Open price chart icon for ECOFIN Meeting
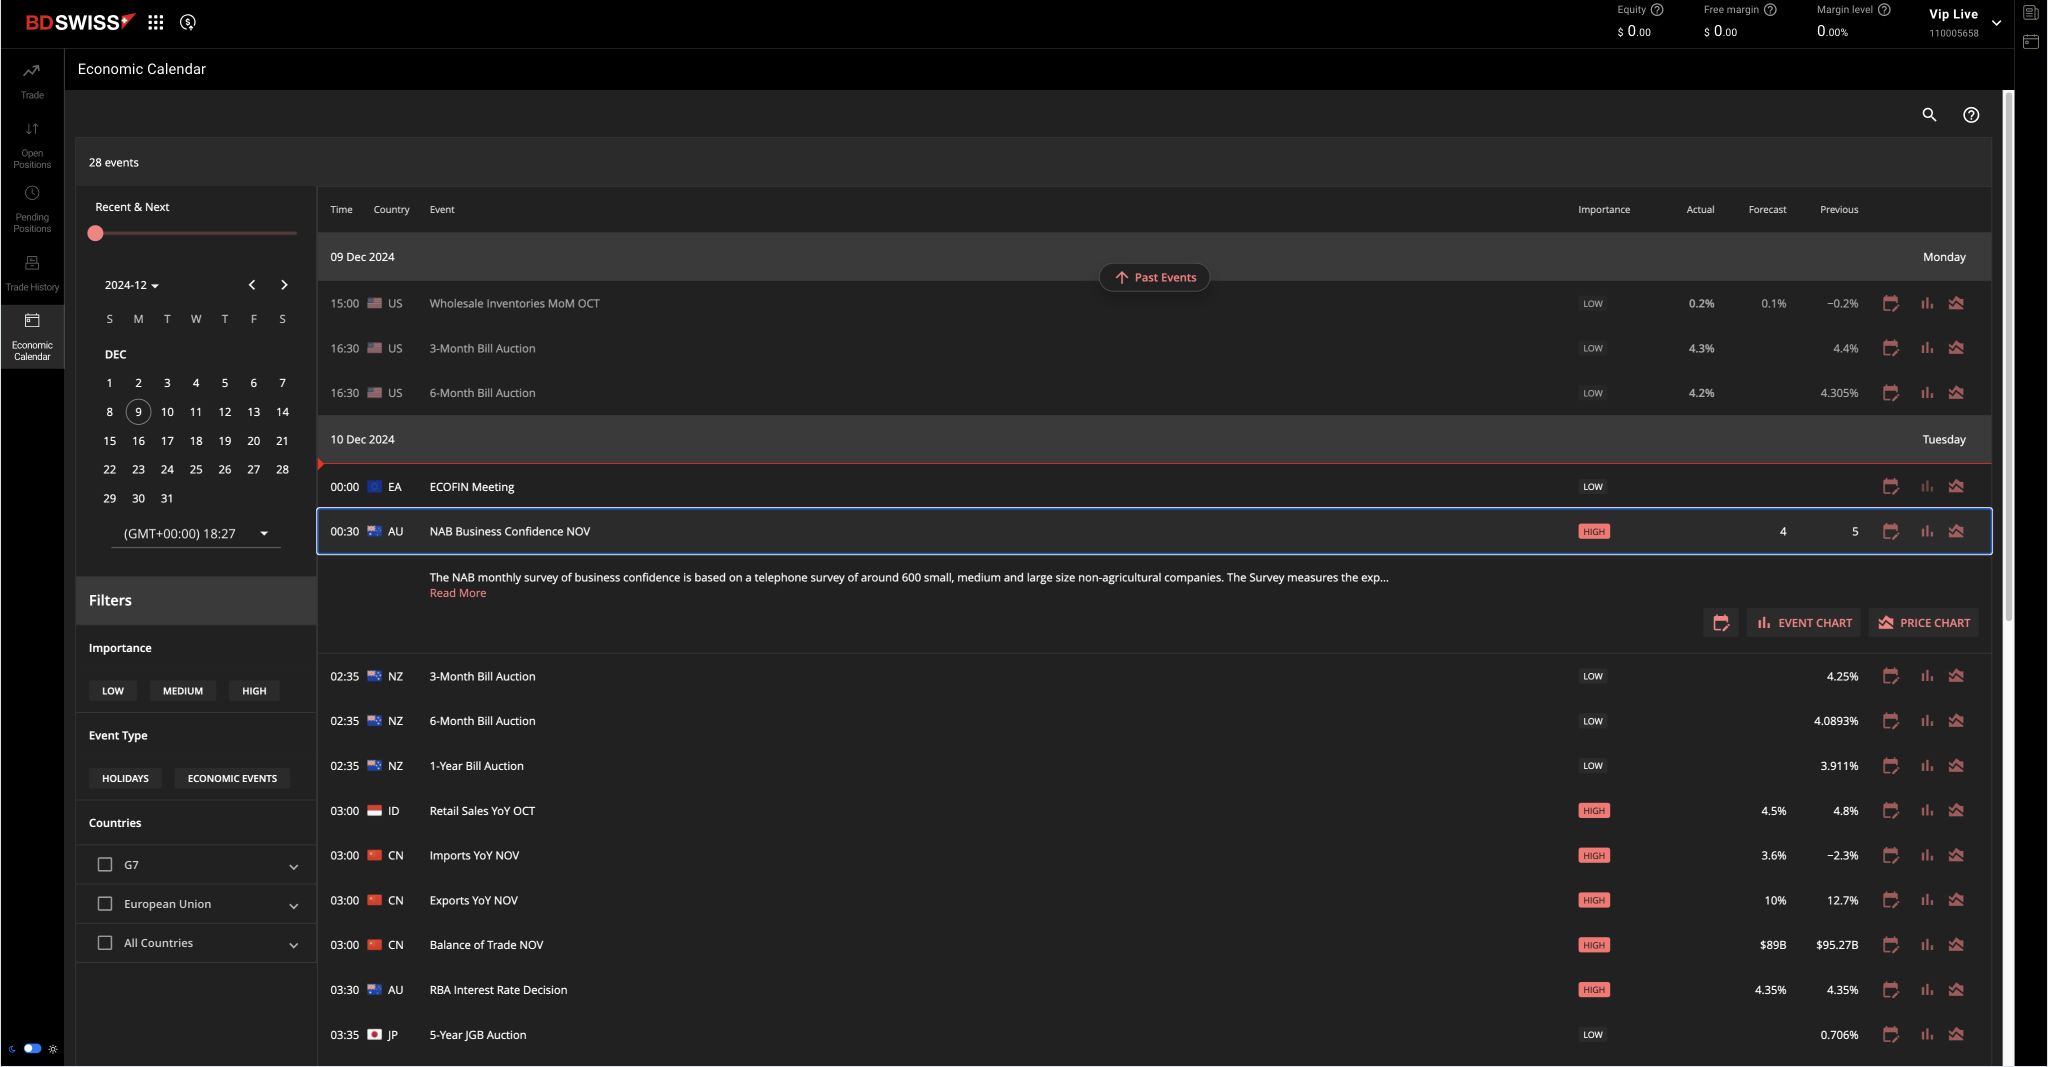Image resolution: width=2048 pixels, height=1067 pixels. point(1956,487)
